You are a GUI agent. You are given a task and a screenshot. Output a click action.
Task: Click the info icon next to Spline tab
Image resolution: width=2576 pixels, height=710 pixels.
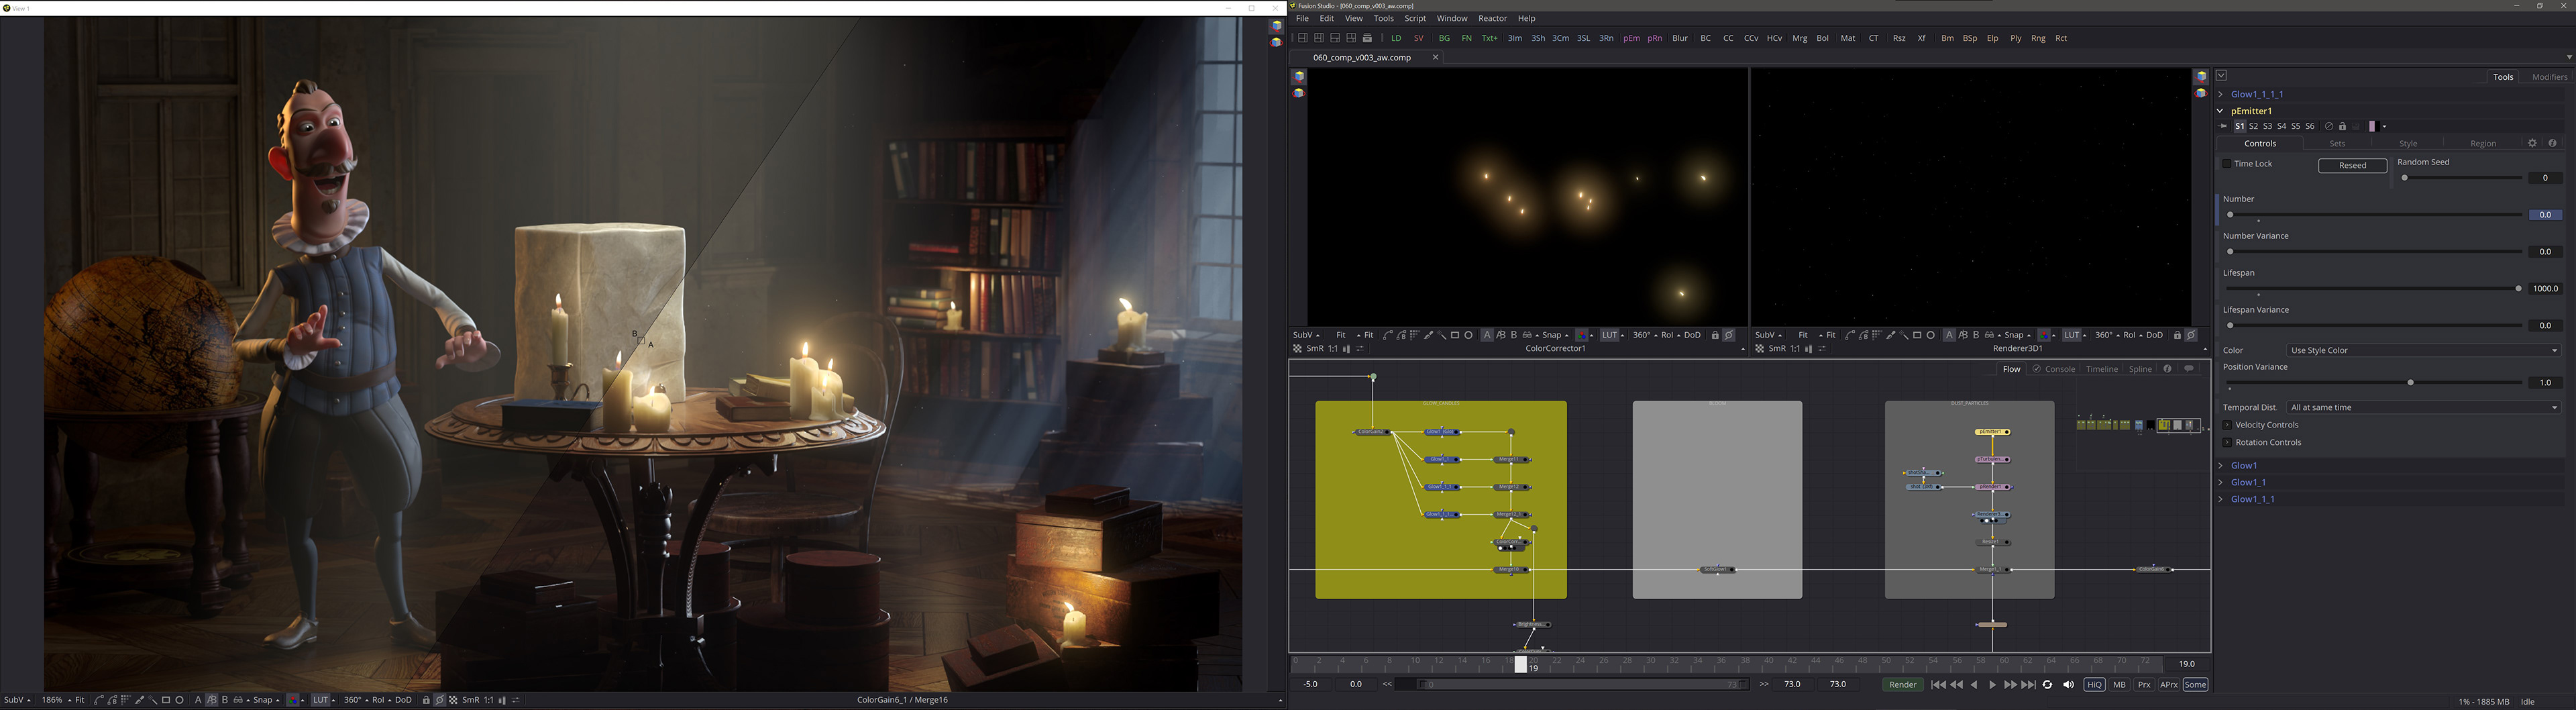coord(2167,369)
